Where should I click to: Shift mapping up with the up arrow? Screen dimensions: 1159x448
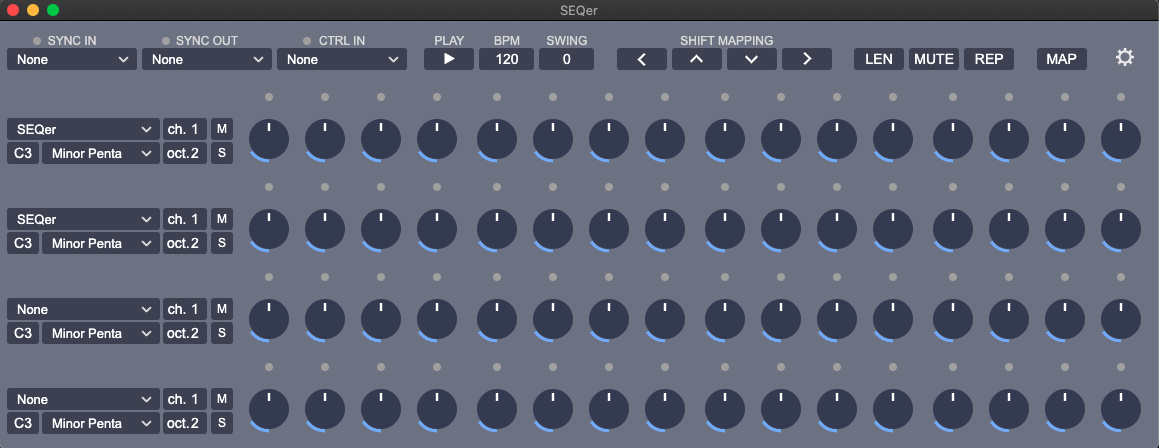696,59
